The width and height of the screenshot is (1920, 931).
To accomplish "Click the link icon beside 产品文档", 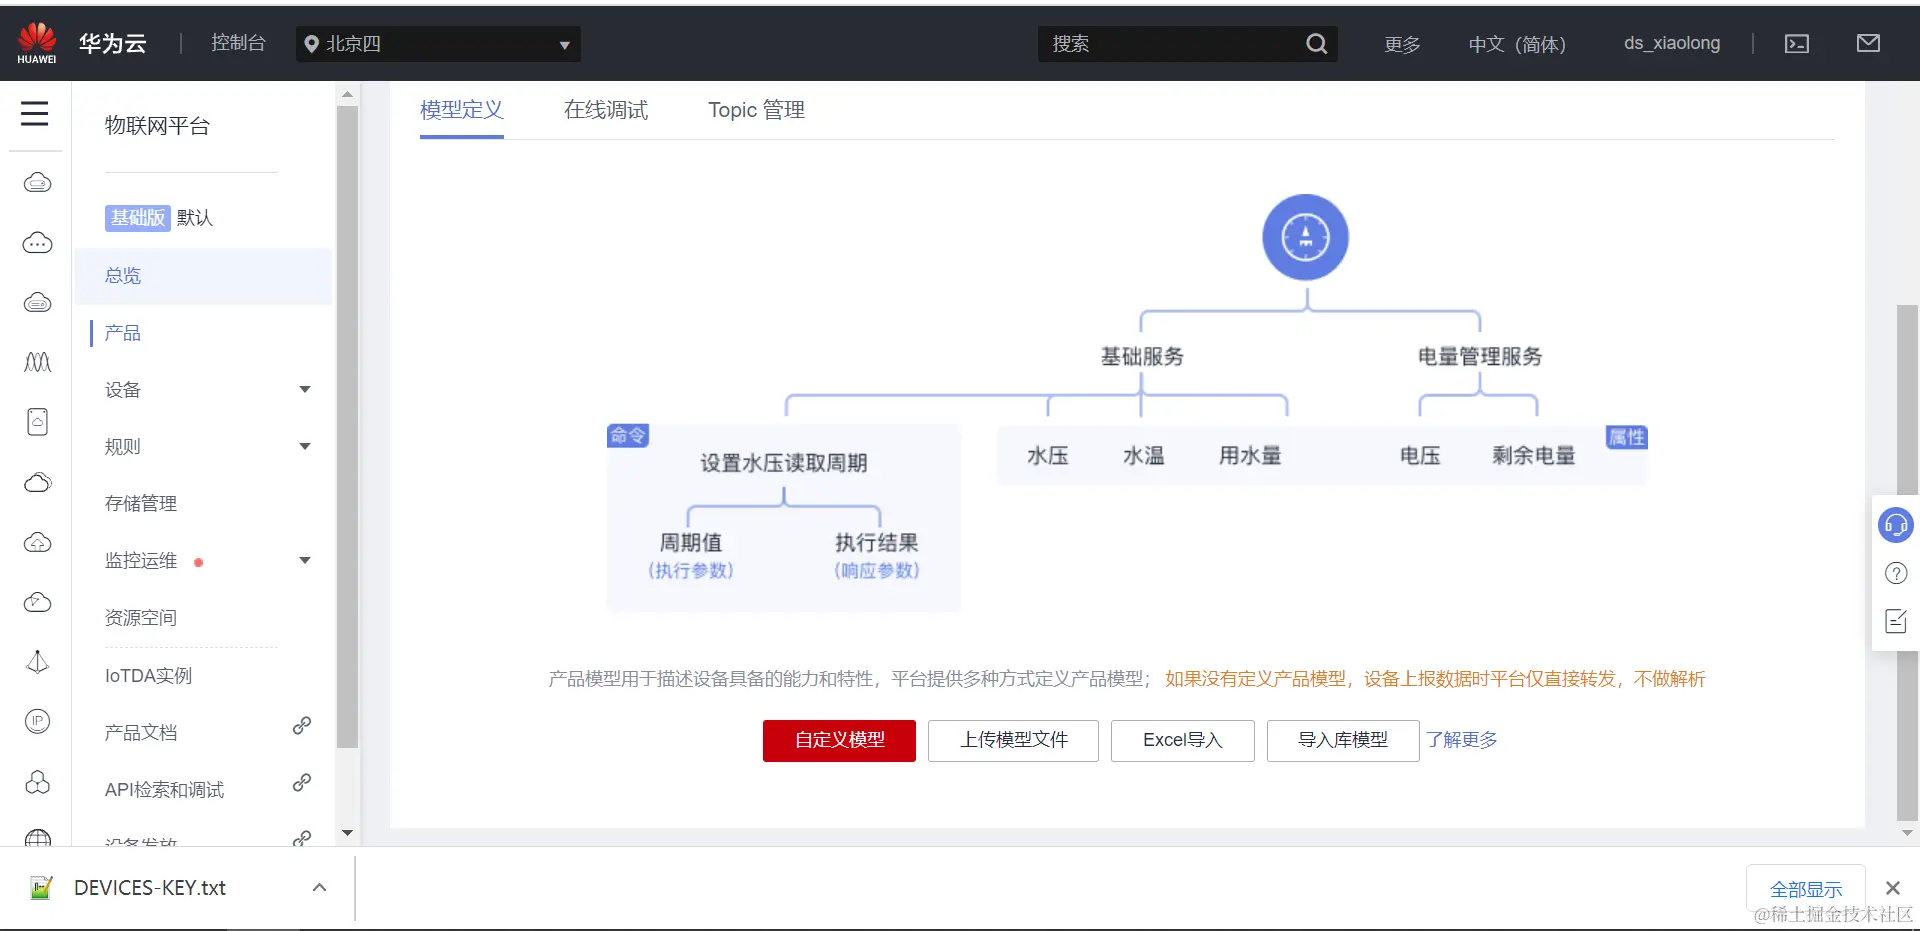I will [x=301, y=726].
